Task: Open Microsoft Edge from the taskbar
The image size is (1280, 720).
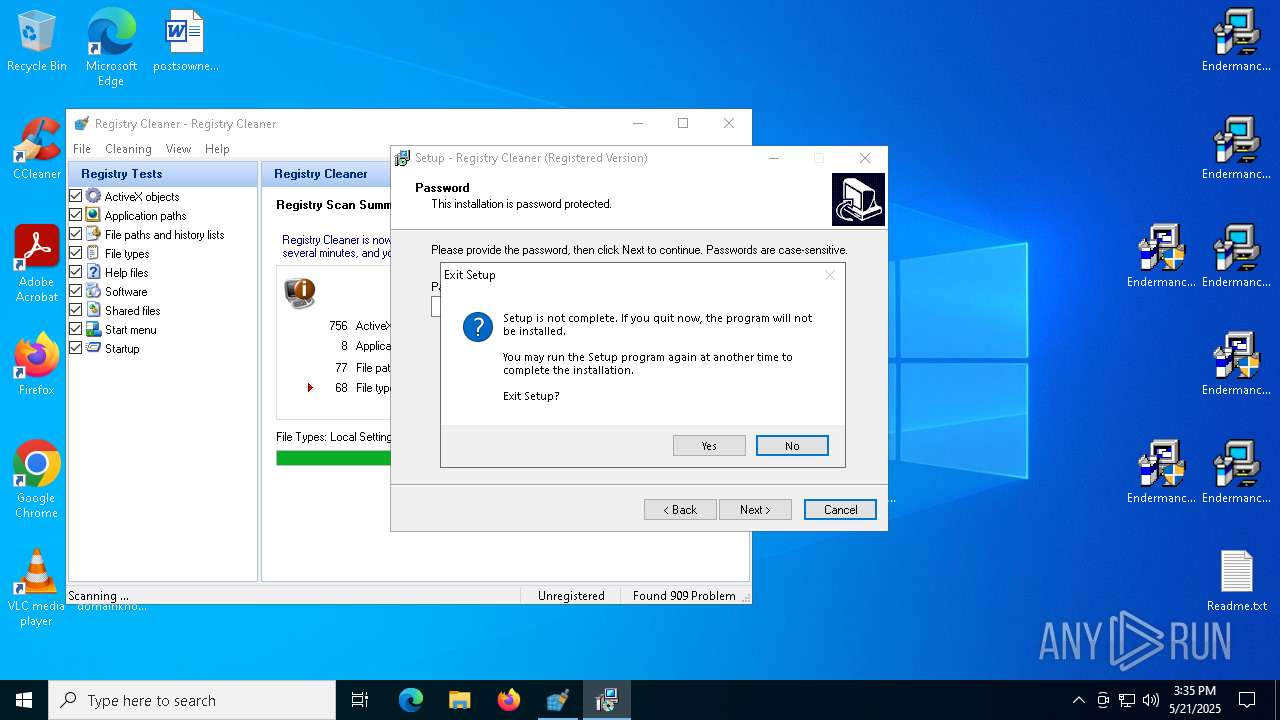Action: tap(411, 700)
